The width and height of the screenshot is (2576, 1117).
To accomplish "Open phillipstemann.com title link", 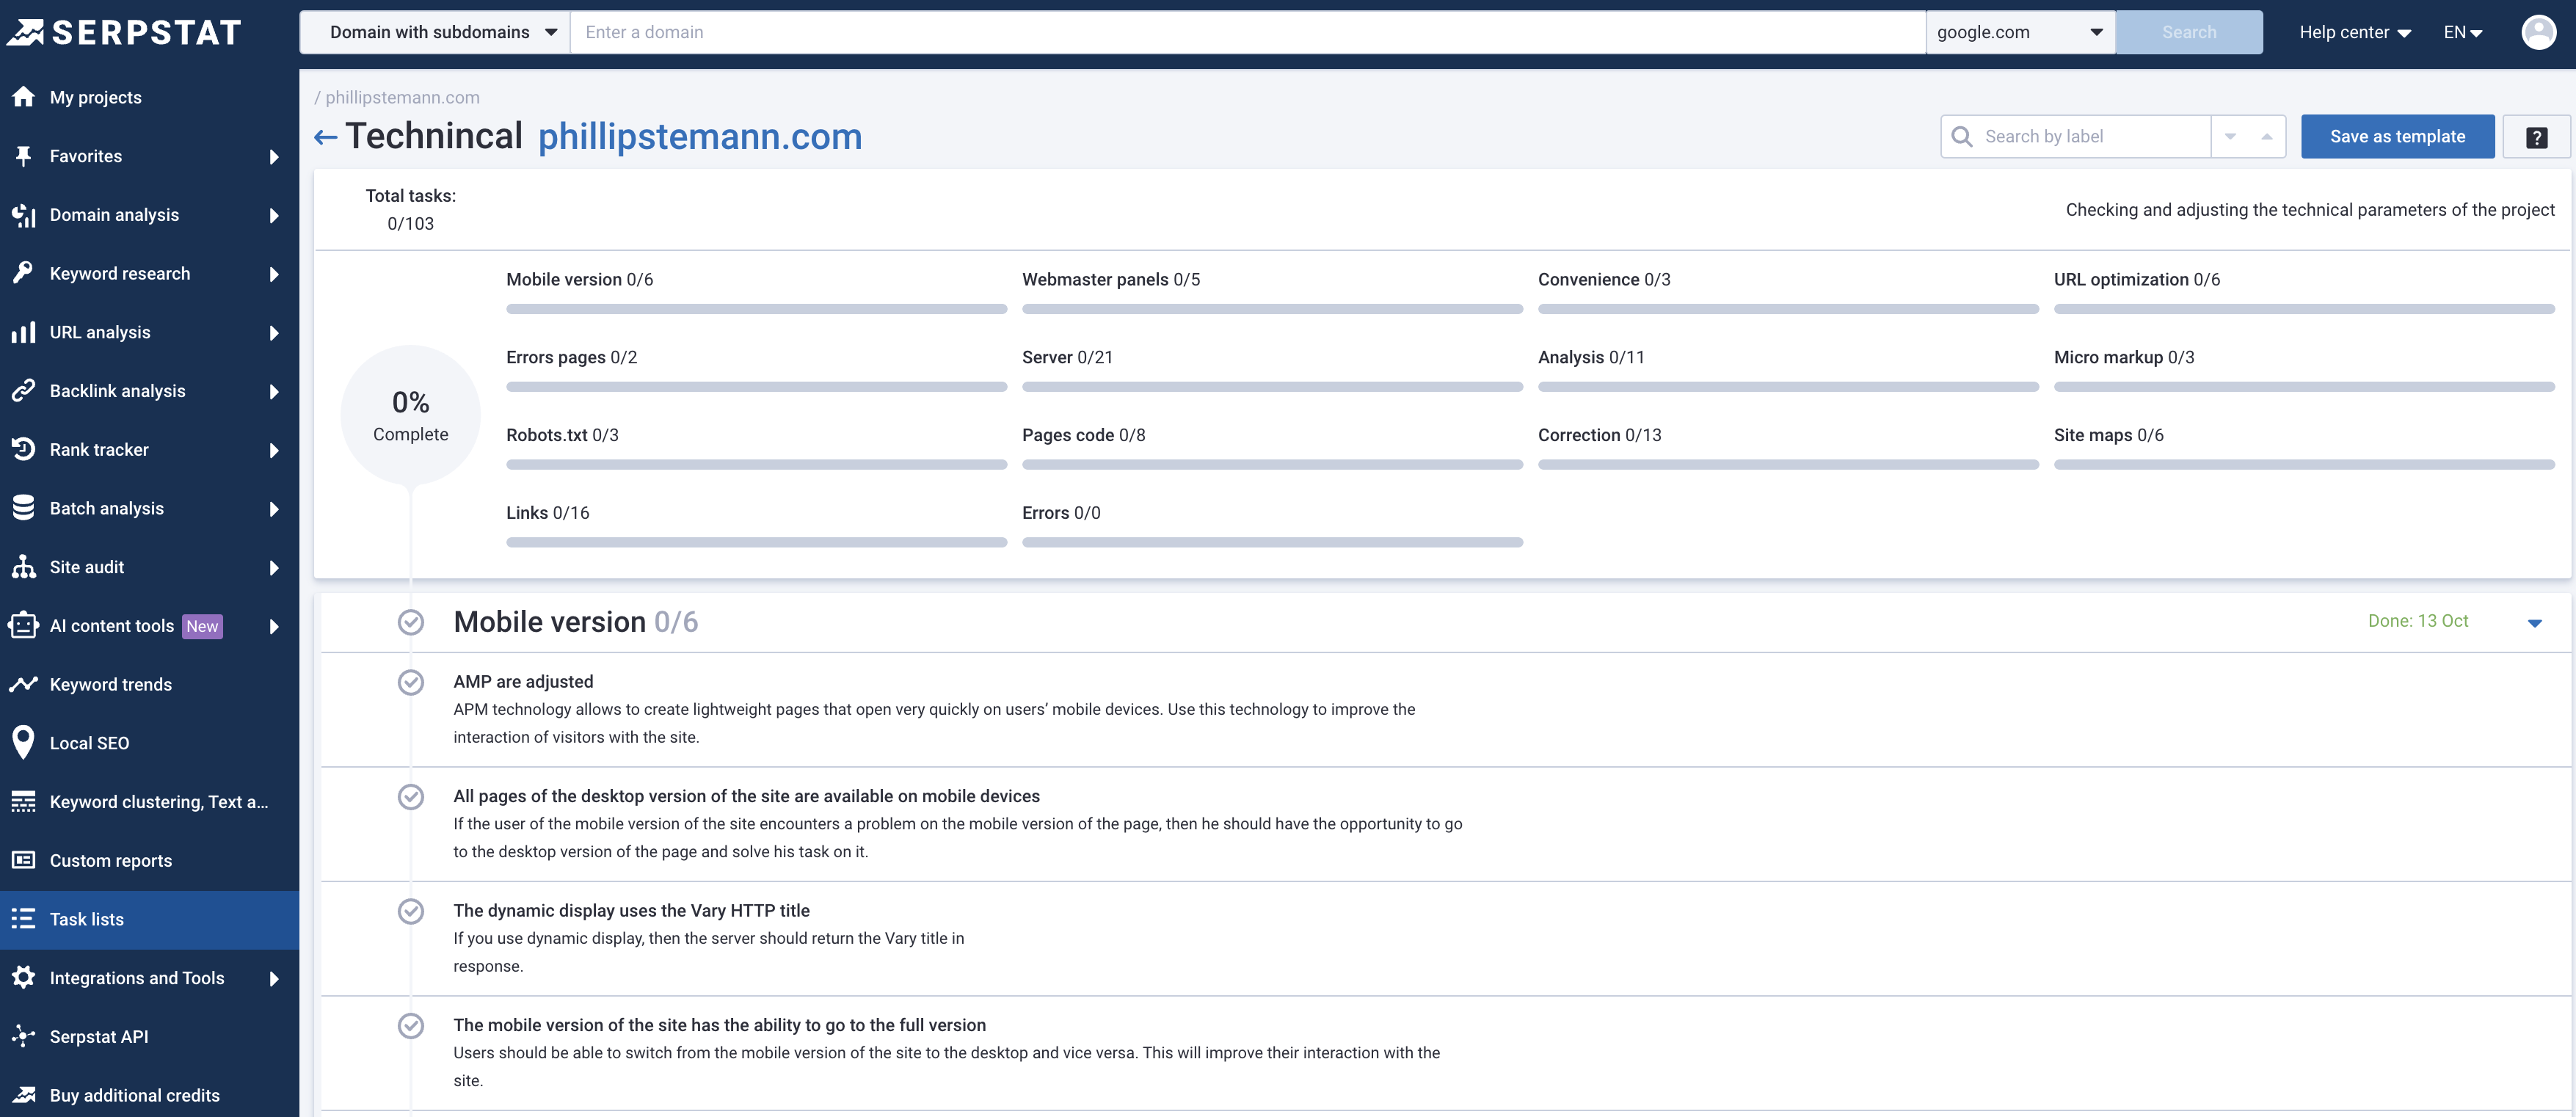I will click(700, 137).
